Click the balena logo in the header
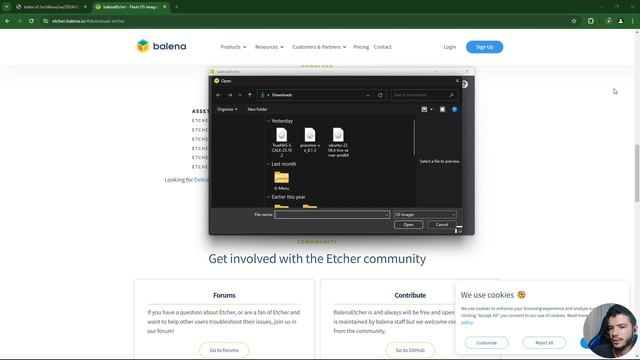Image resolution: width=640 pixels, height=360 pixels. point(161,46)
